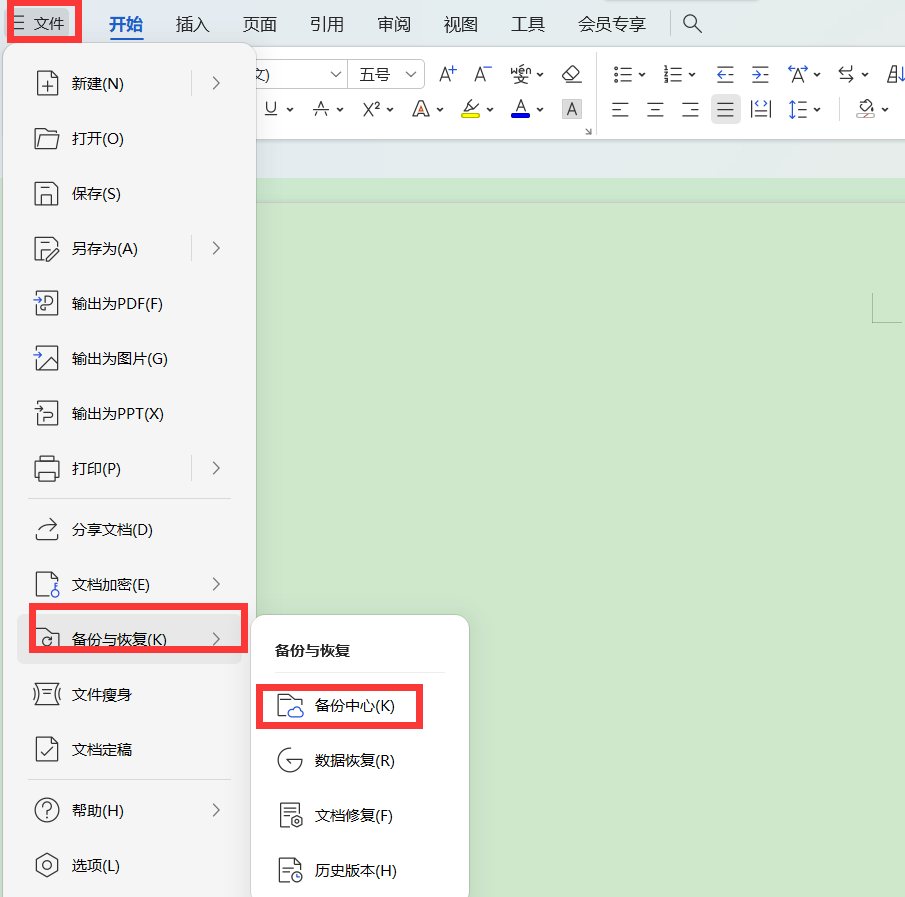The height and width of the screenshot is (897, 905).
Task: Toggle strikethrough formatting
Action: [321, 109]
